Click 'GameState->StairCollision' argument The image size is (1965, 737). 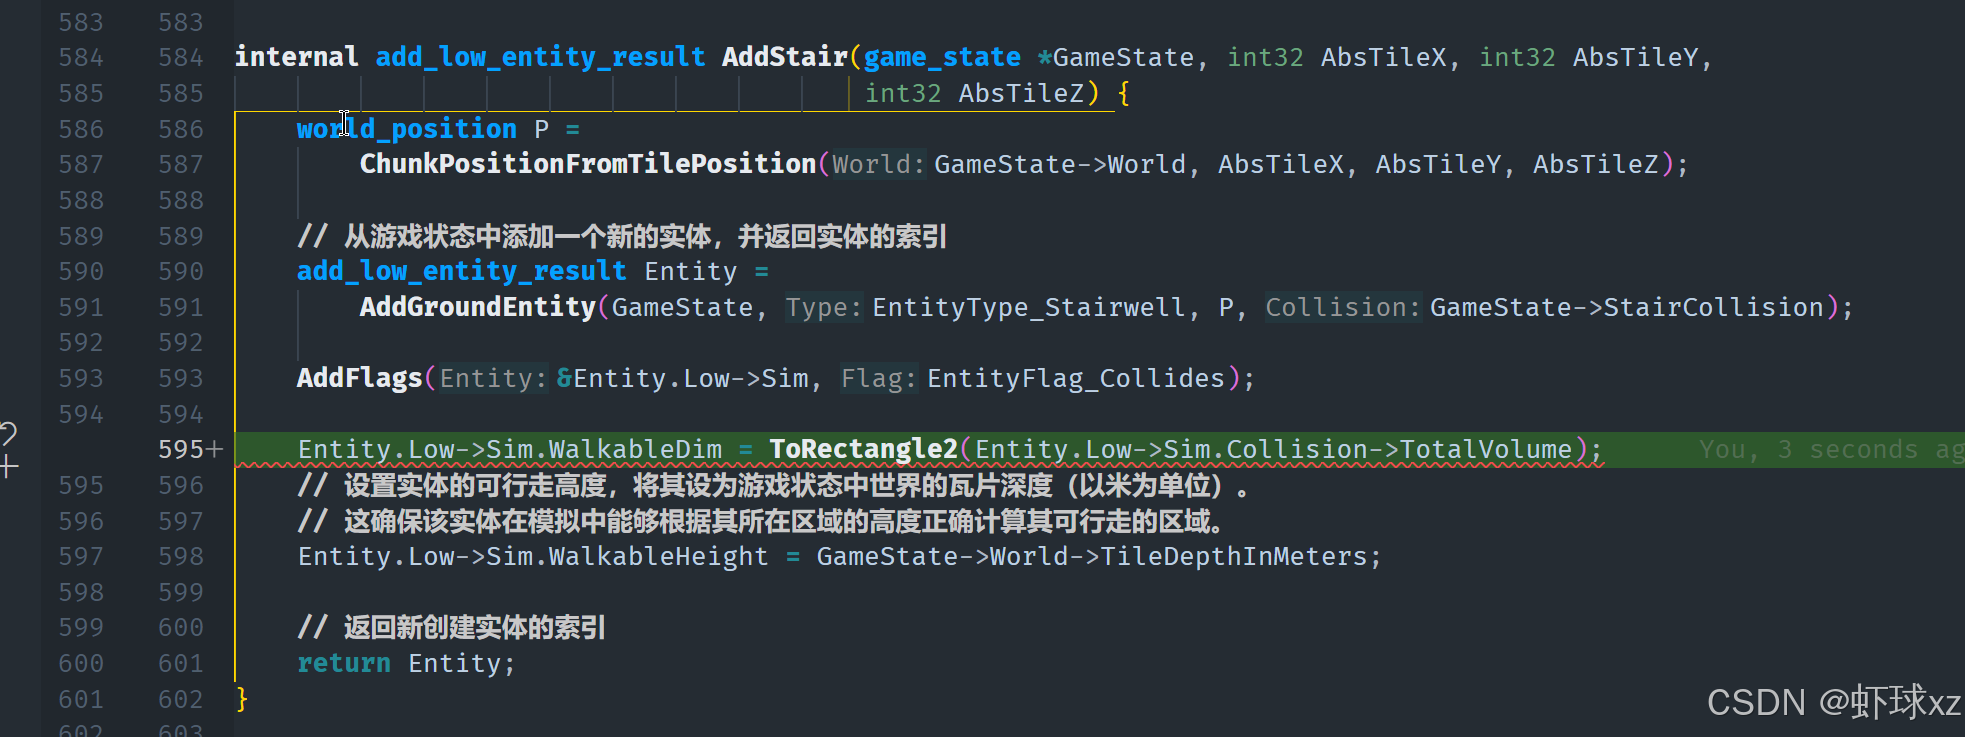click(x=1627, y=307)
